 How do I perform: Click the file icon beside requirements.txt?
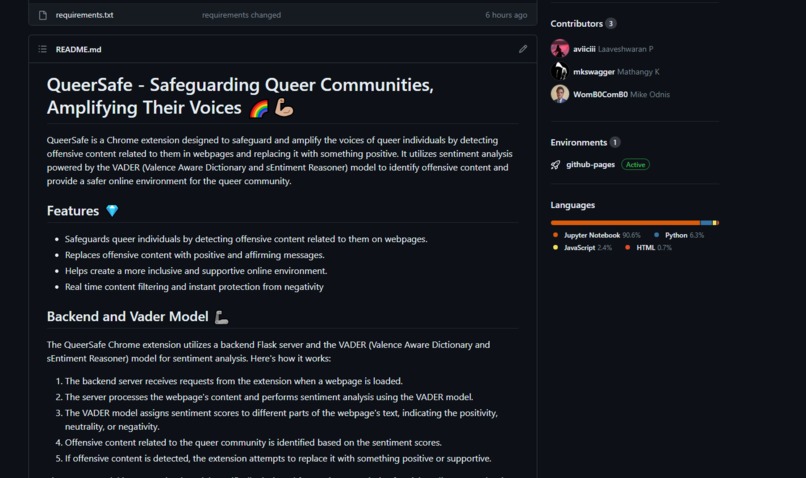pyautogui.click(x=43, y=15)
